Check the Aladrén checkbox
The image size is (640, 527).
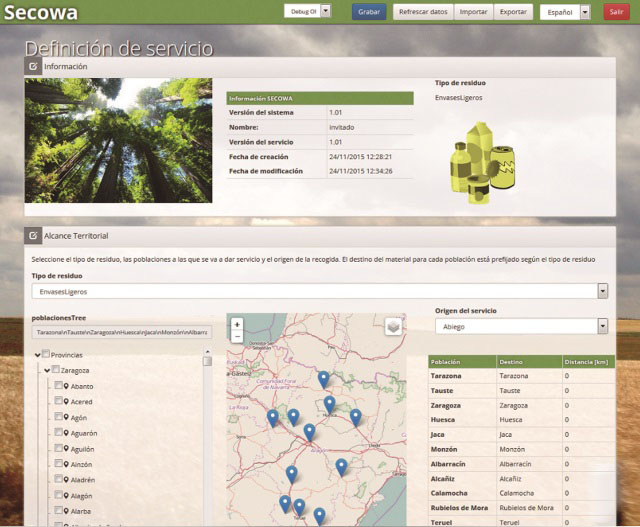click(58, 479)
